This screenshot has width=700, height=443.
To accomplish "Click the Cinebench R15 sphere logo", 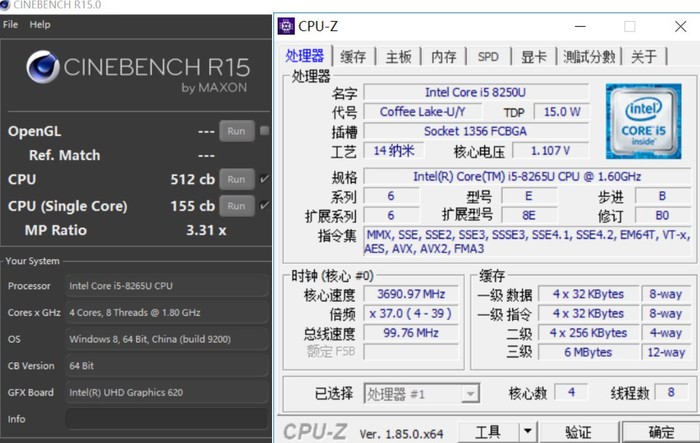I will (x=42, y=67).
